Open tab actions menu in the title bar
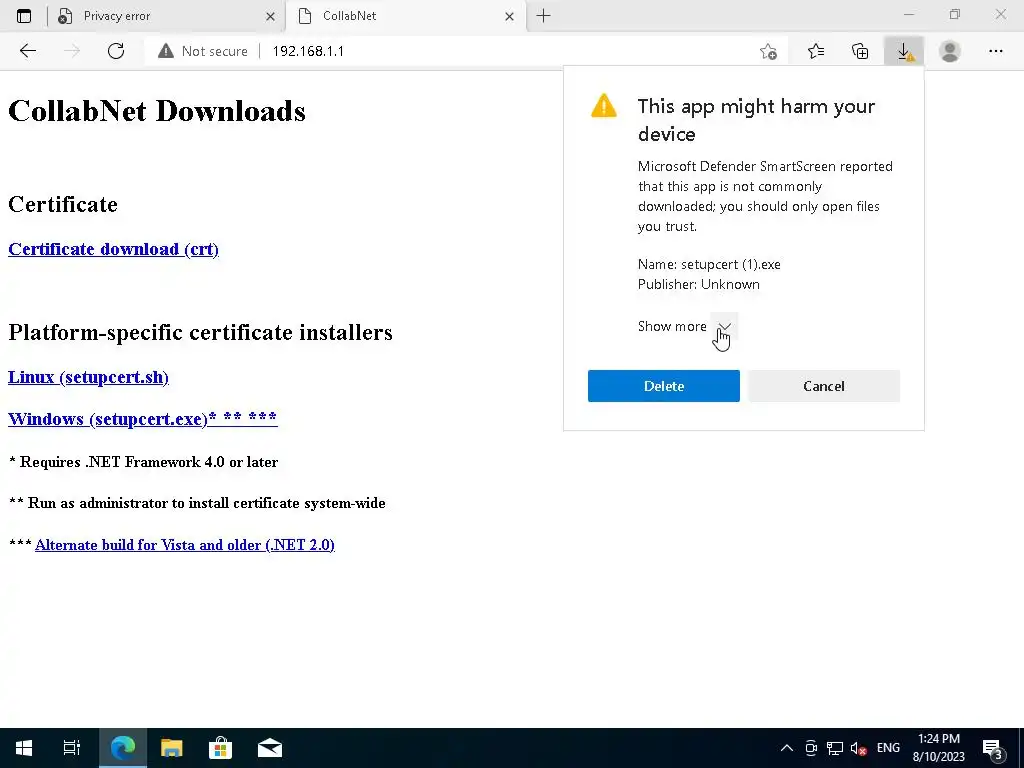Viewport: 1024px width, 768px height. coord(24,16)
